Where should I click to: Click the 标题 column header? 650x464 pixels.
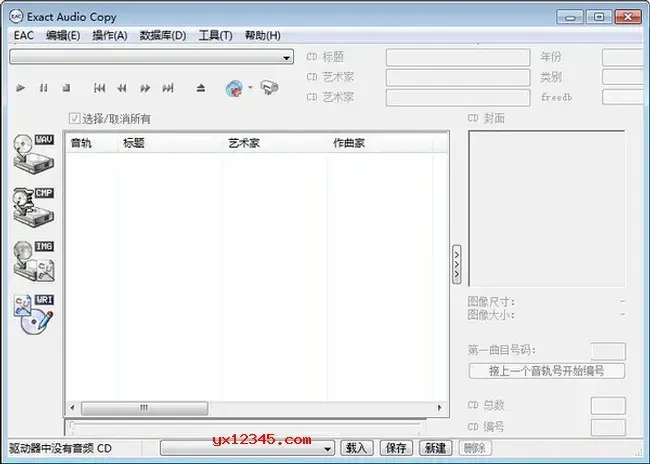pos(170,143)
